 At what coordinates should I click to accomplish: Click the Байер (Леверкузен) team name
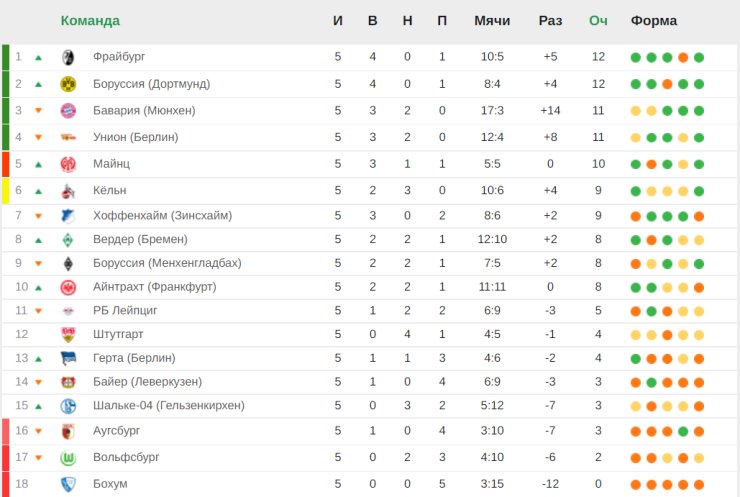point(147,381)
